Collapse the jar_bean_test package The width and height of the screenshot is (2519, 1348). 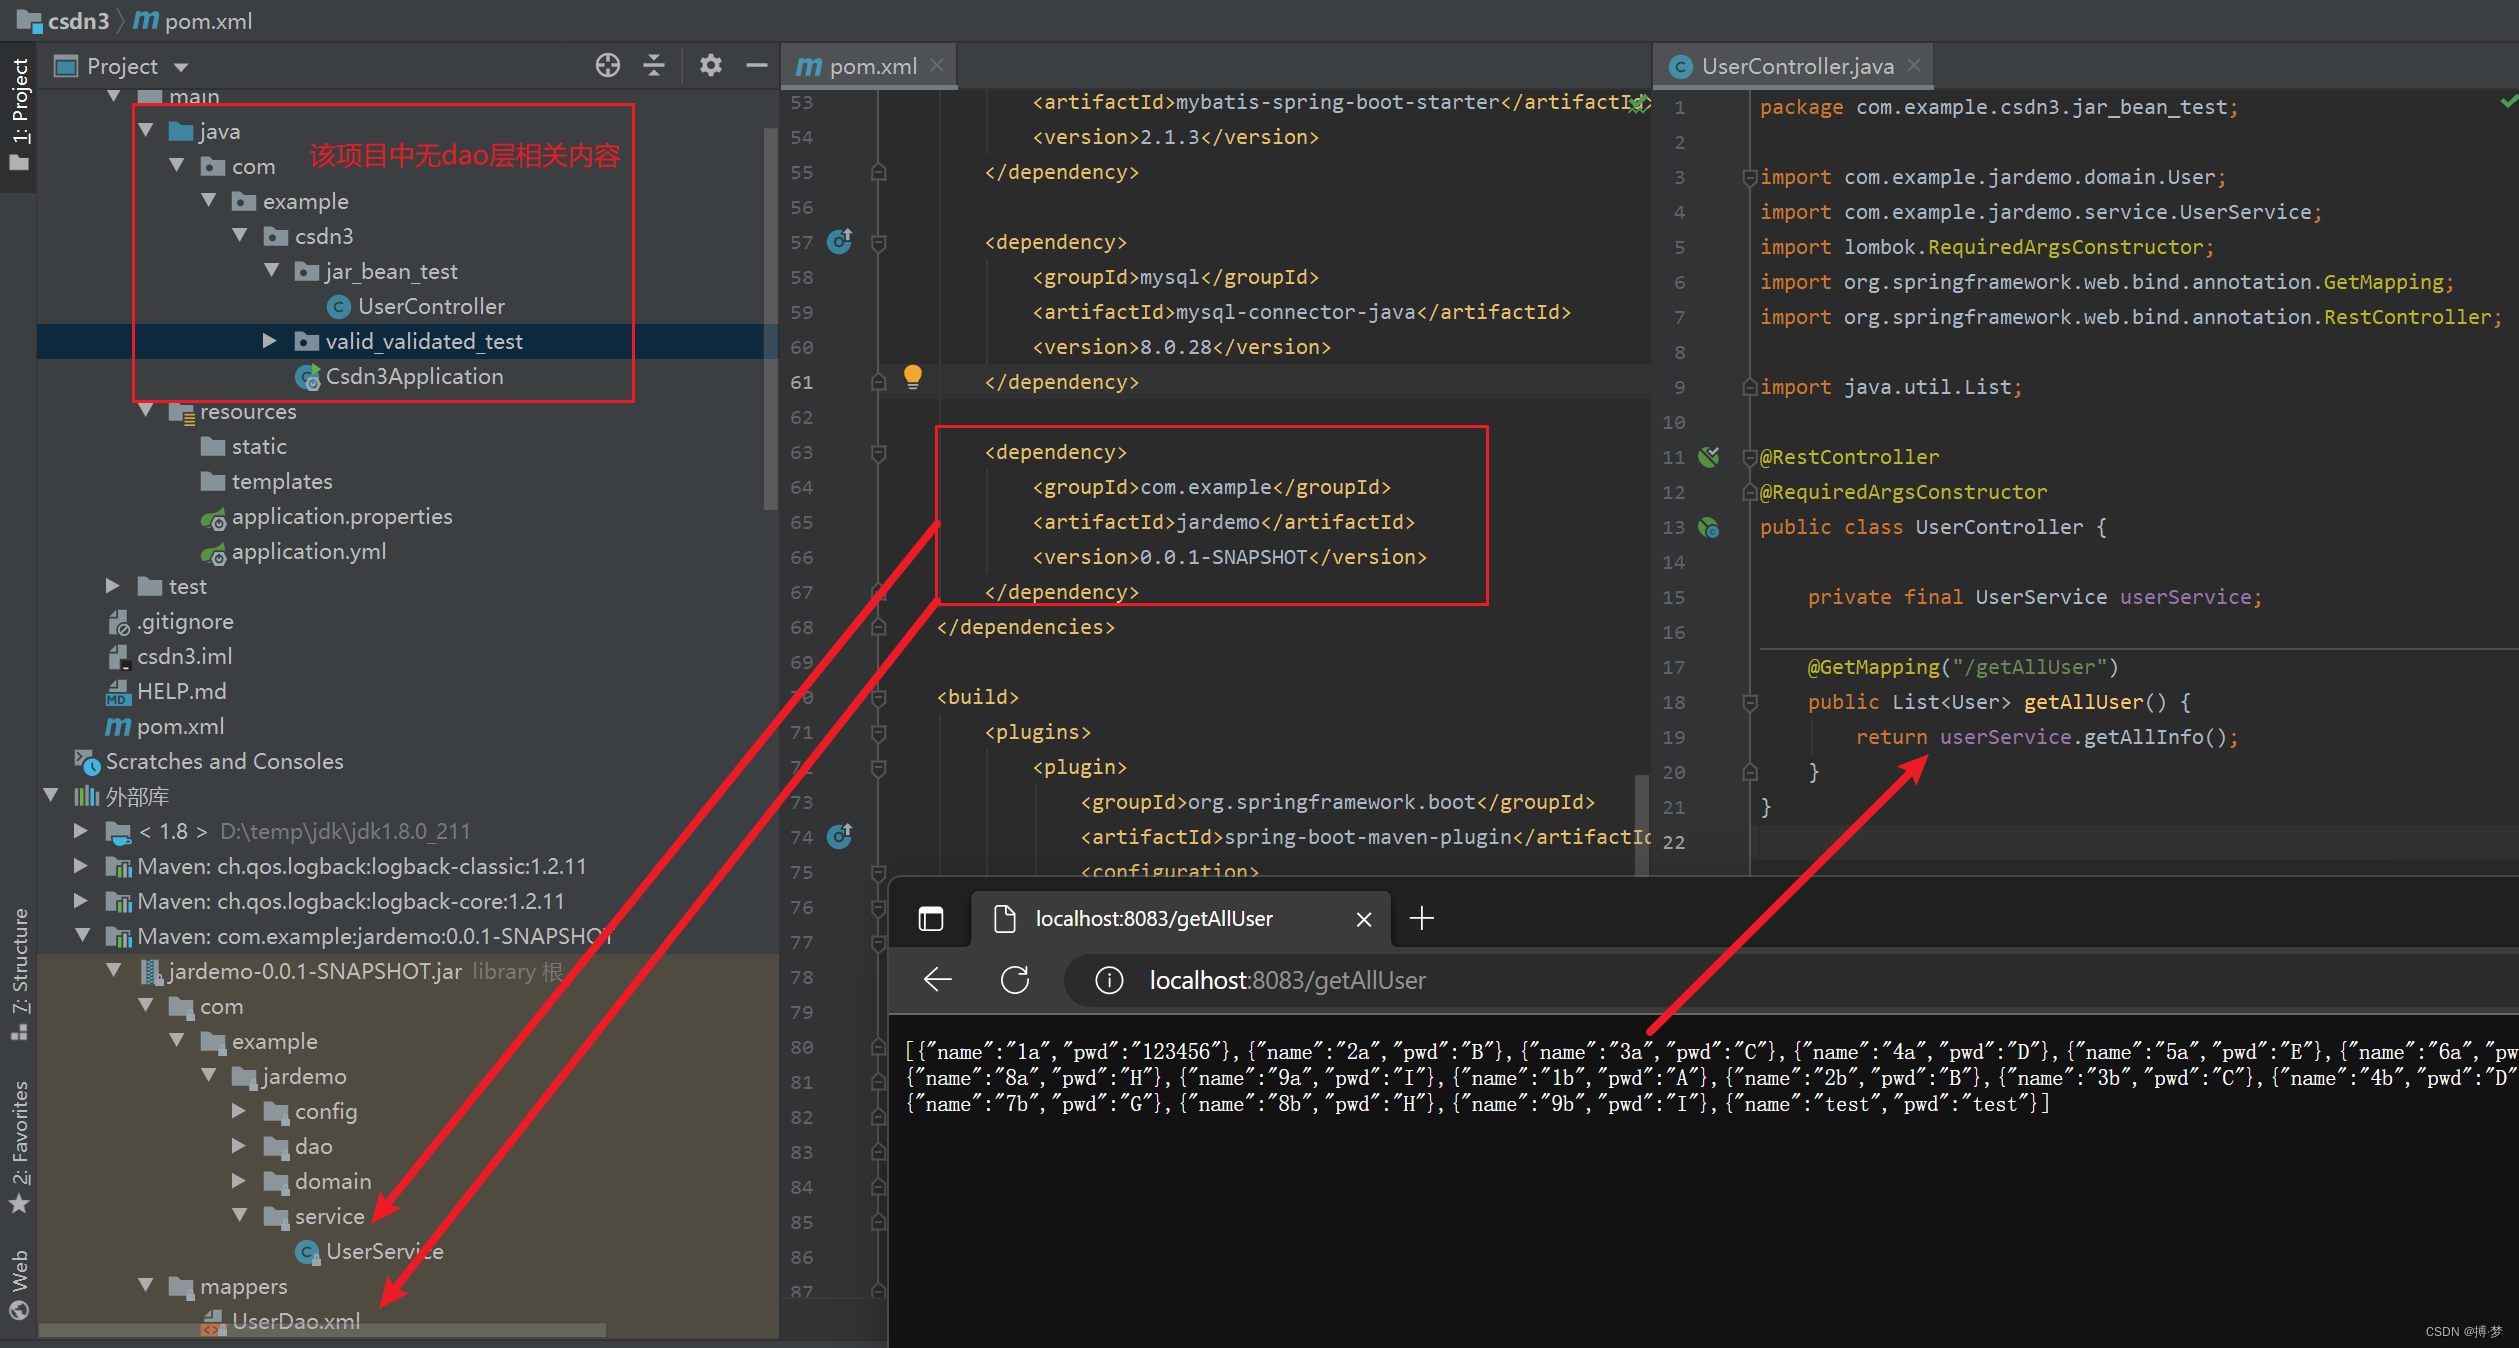point(272,271)
